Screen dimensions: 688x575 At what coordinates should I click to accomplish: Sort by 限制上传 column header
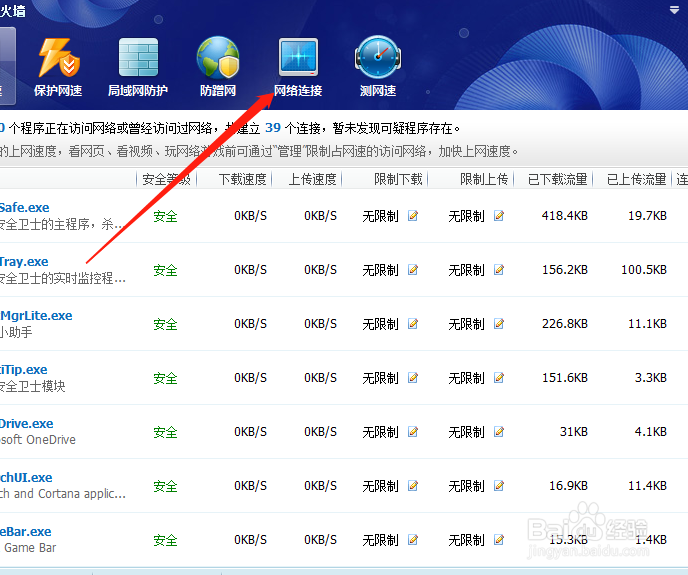pos(484,179)
